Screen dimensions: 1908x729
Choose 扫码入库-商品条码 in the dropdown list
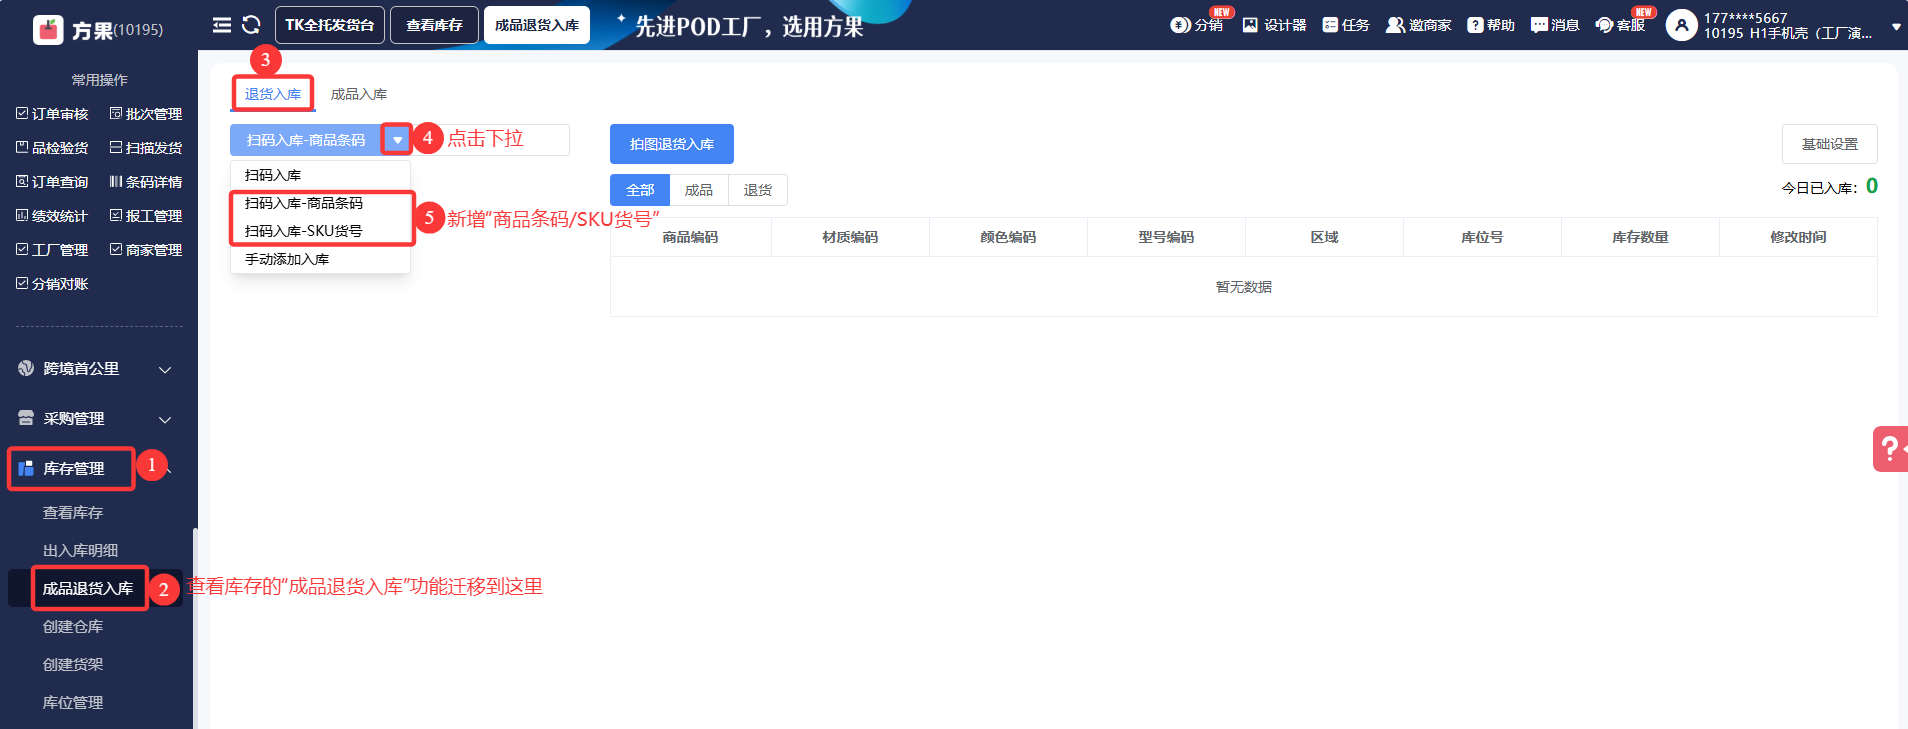pyautogui.click(x=320, y=203)
